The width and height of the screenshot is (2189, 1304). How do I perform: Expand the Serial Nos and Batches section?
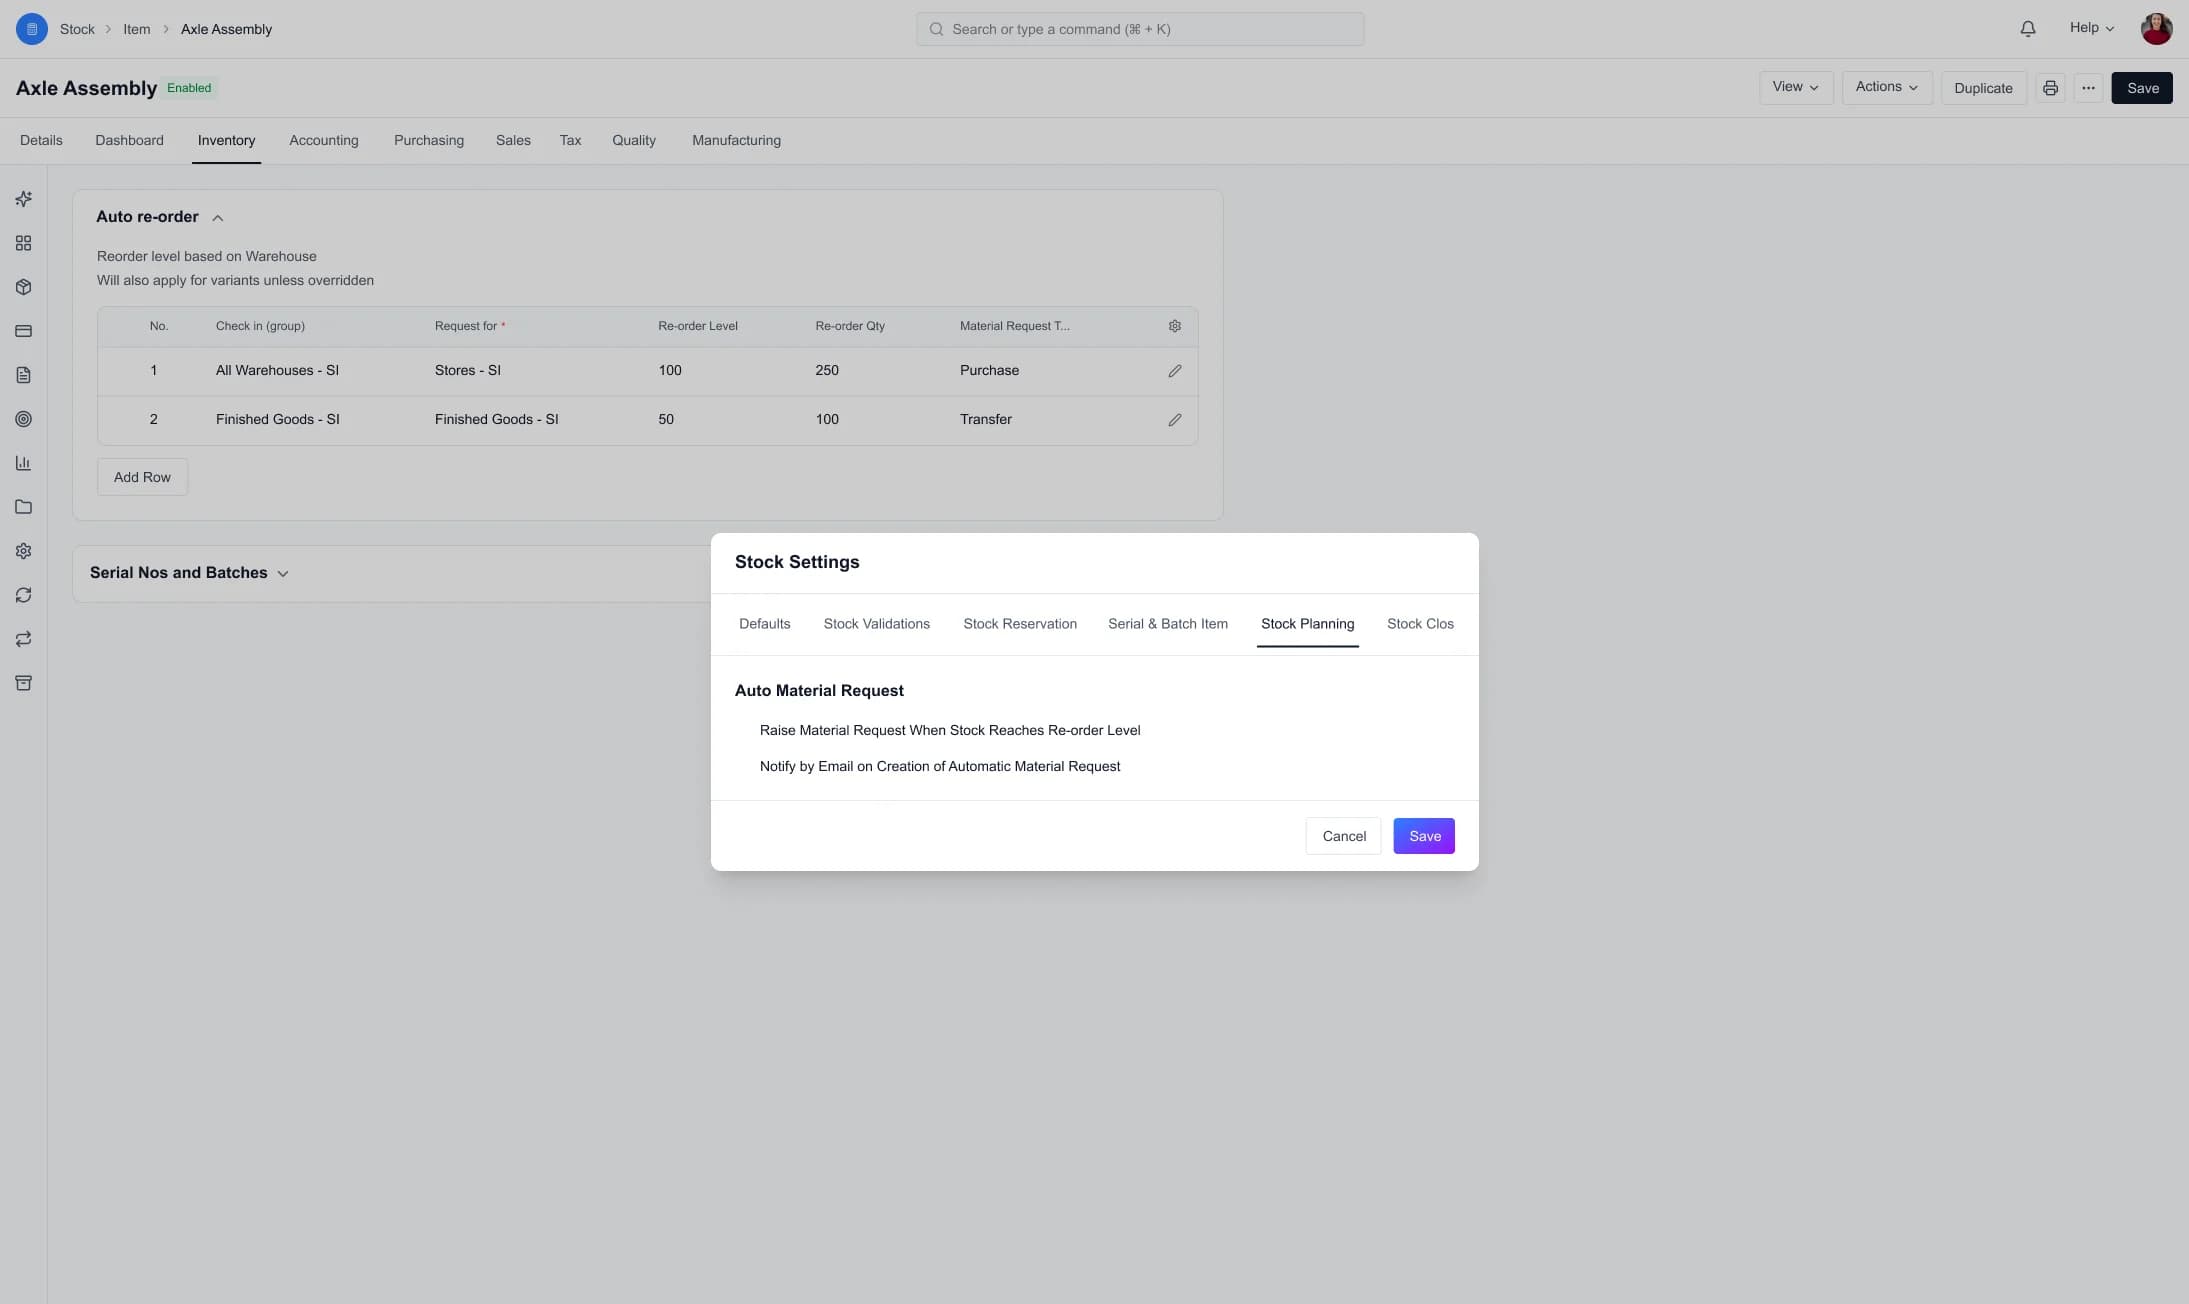click(283, 573)
